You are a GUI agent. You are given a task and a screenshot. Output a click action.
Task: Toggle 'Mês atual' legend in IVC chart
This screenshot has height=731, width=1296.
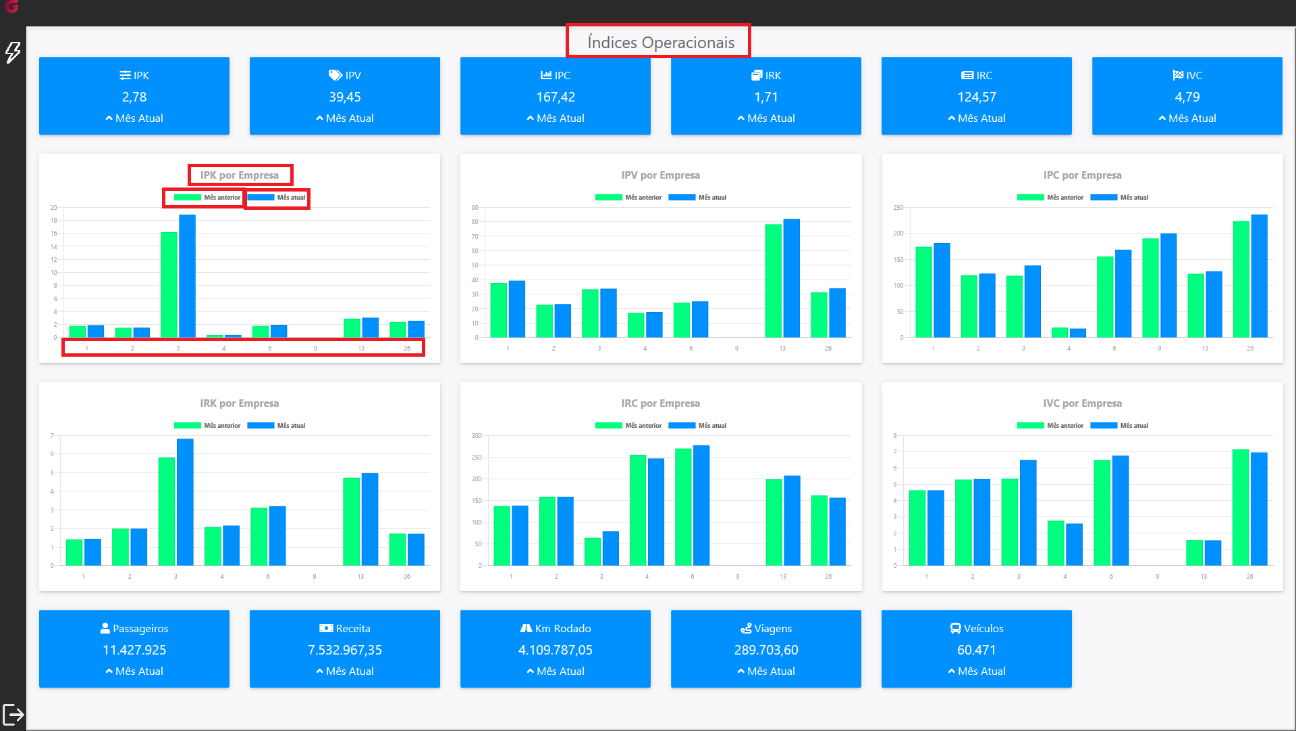(1120, 425)
